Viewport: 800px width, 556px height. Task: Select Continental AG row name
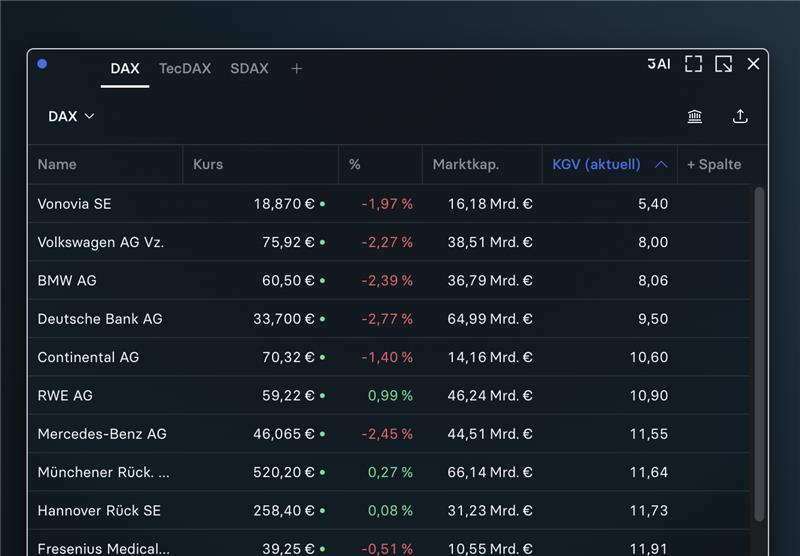click(88, 357)
